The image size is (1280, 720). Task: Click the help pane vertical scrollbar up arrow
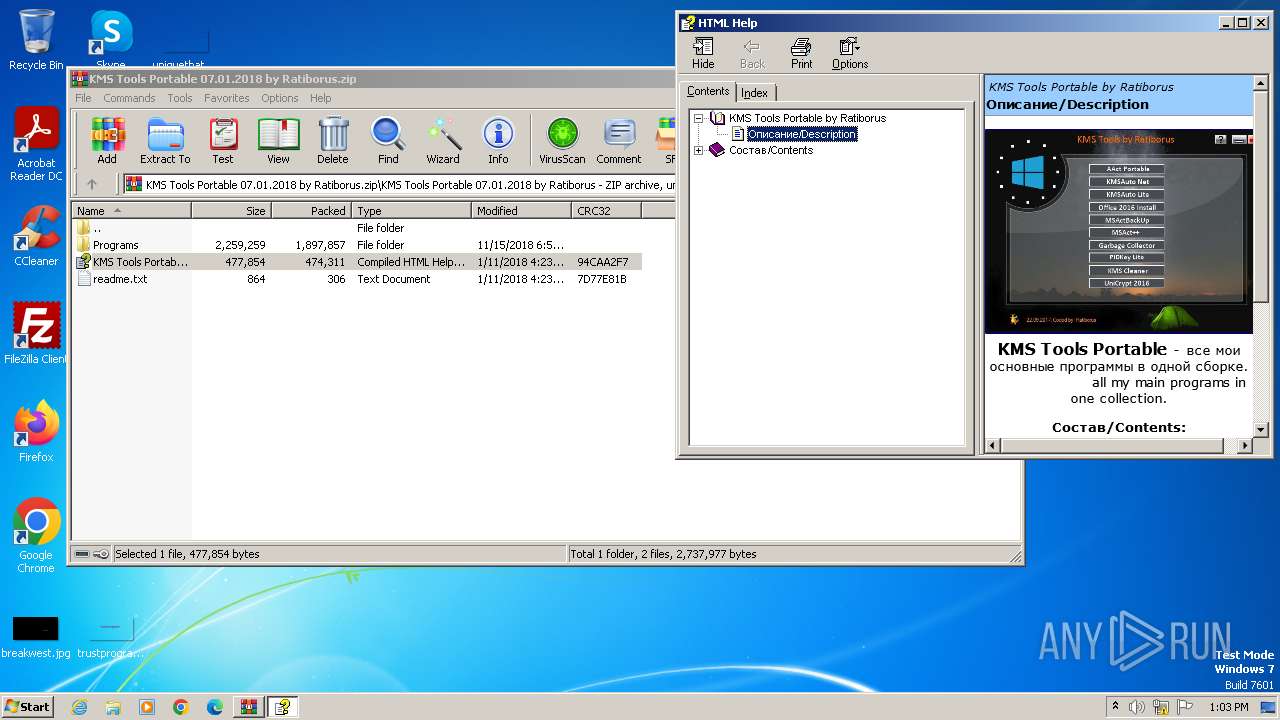1260,83
